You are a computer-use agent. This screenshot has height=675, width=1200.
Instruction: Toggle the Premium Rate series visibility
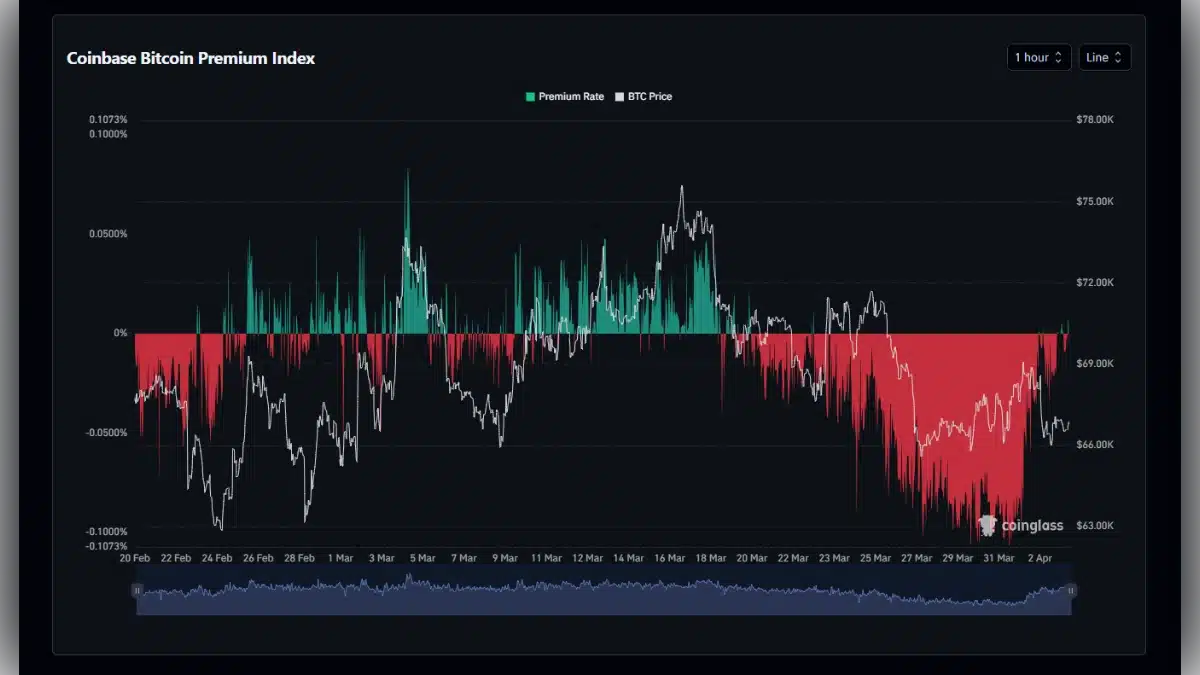(565, 96)
